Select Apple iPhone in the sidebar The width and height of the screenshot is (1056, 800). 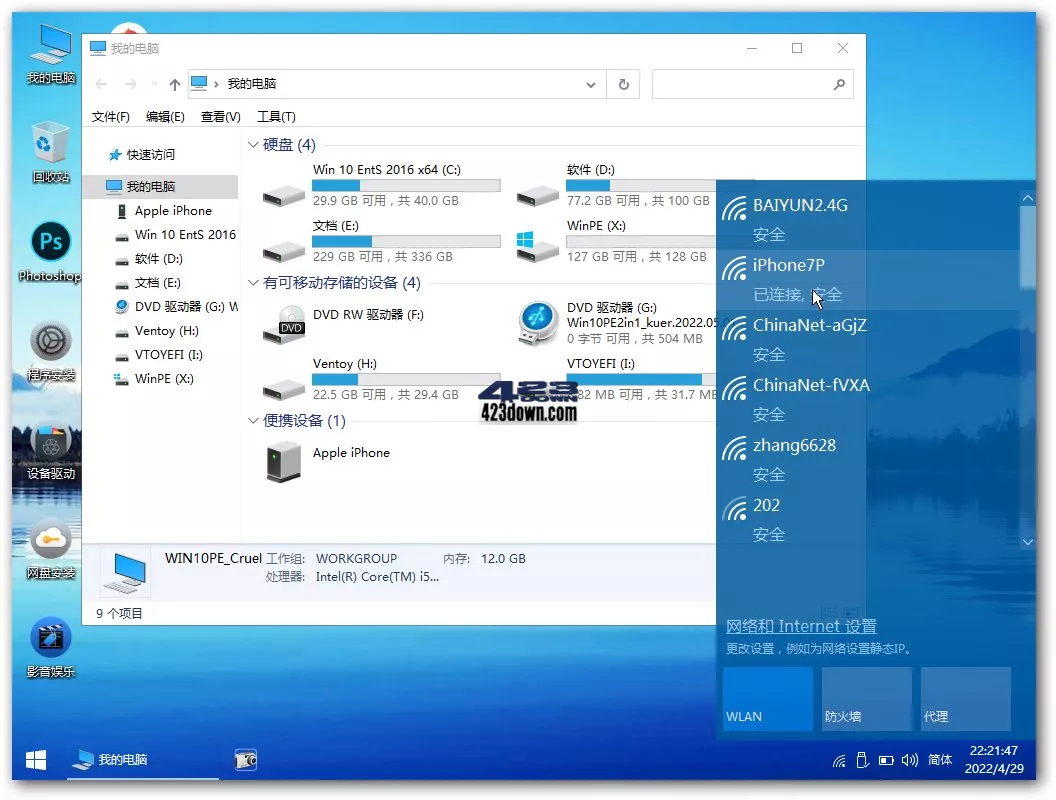[x=175, y=211]
